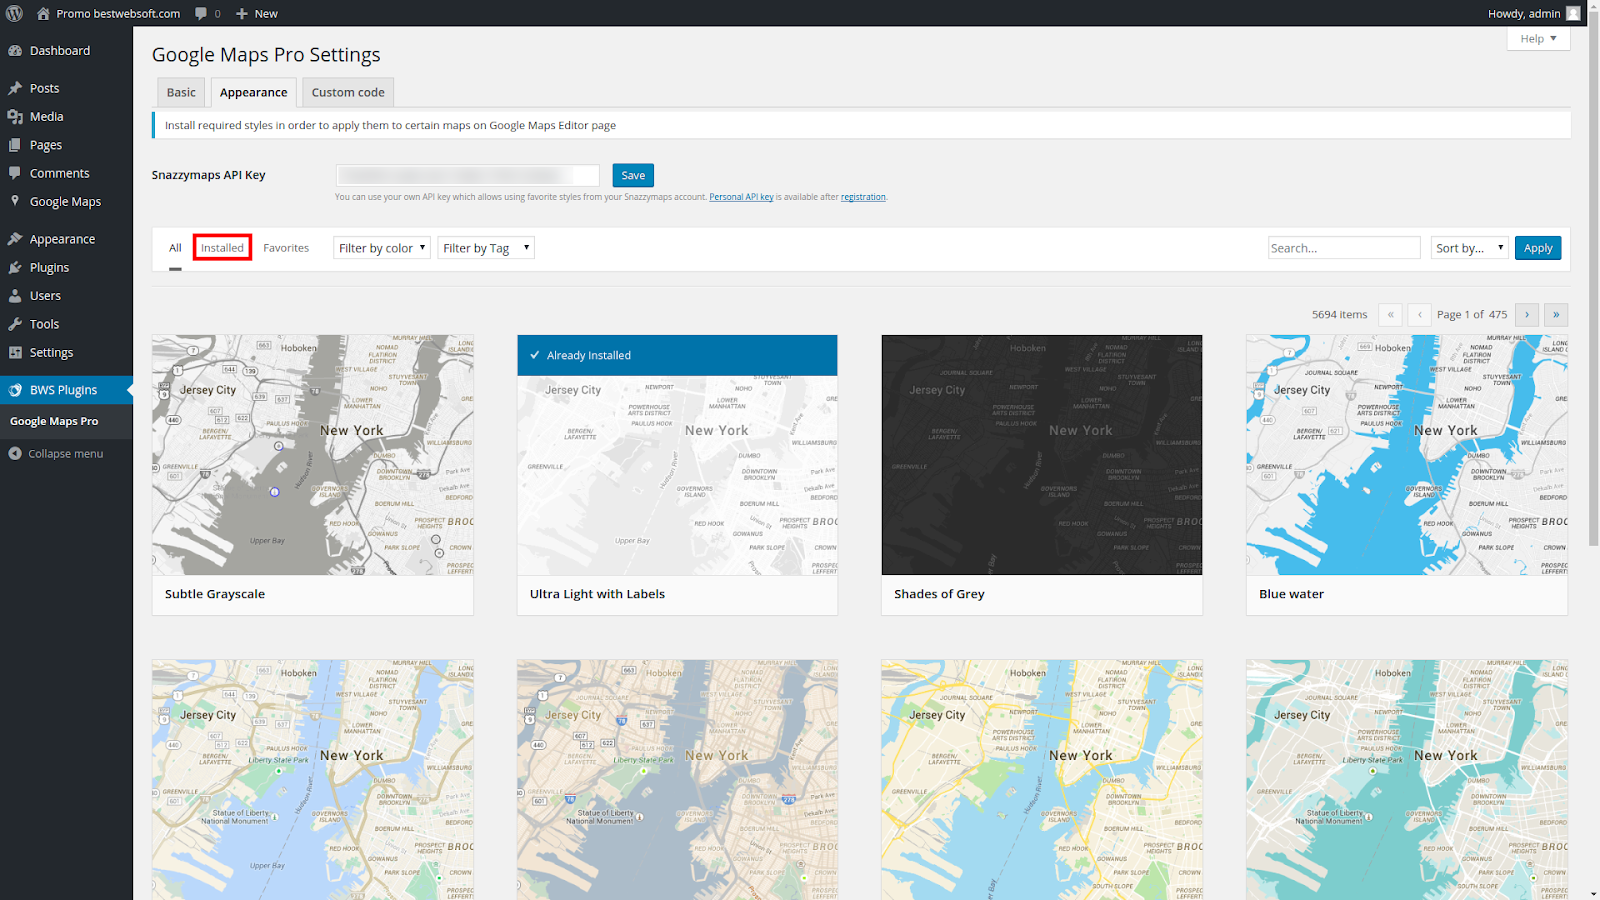Go to the previous page of styles

(1419, 314)
